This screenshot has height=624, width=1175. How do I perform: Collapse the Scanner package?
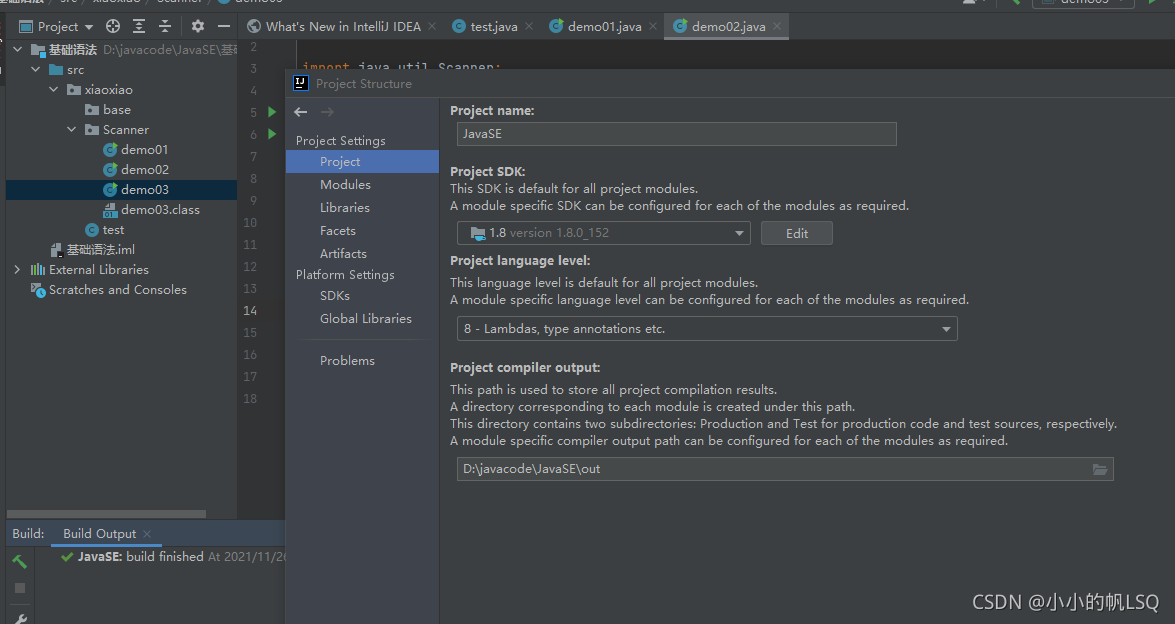(x=71, y=130)
